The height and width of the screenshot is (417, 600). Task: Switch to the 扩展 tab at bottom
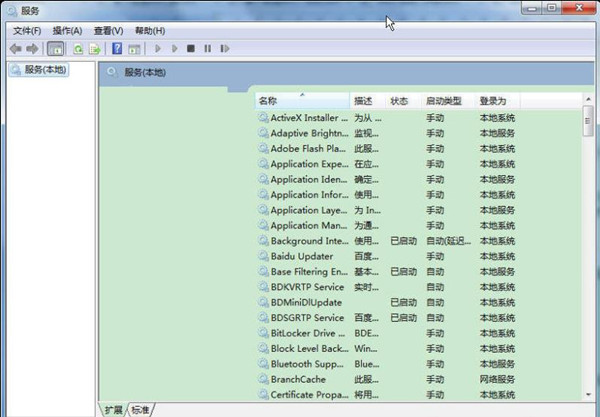coord(114,410)
